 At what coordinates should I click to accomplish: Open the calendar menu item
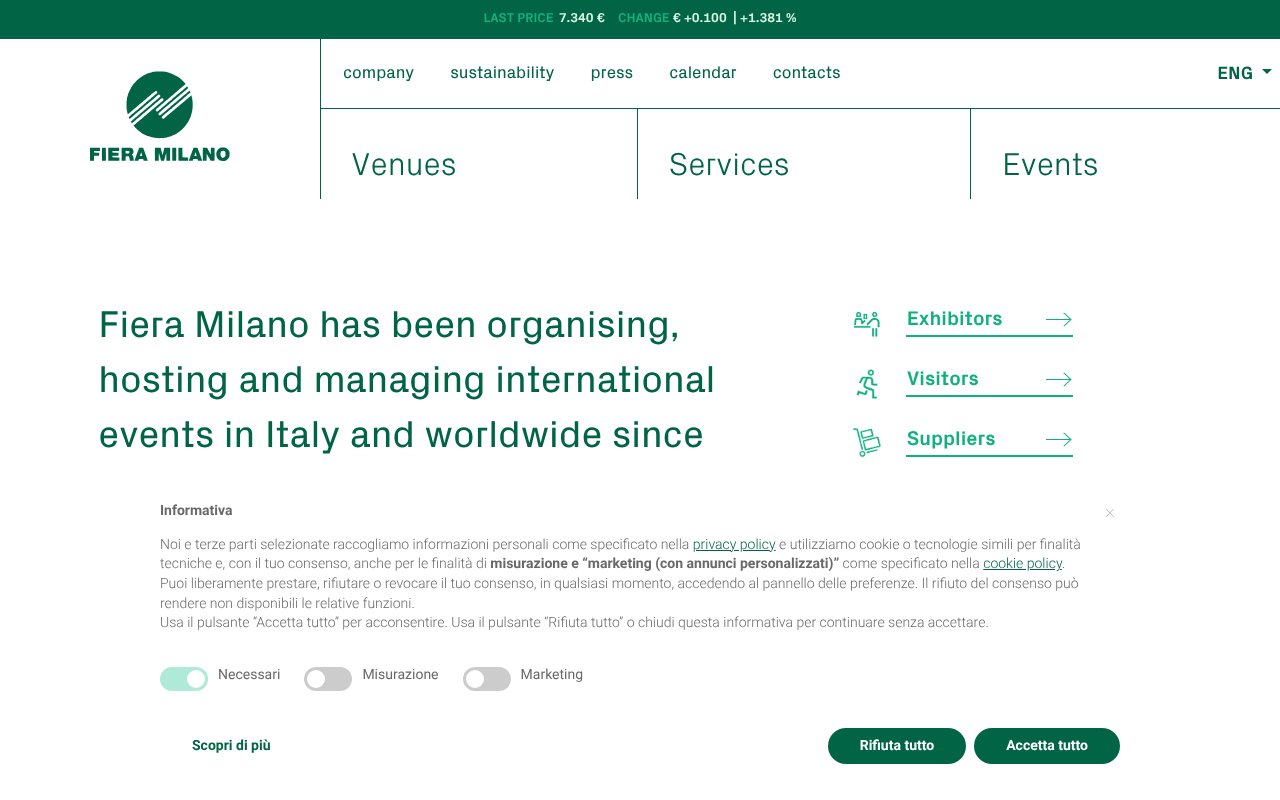click(703, 73)
